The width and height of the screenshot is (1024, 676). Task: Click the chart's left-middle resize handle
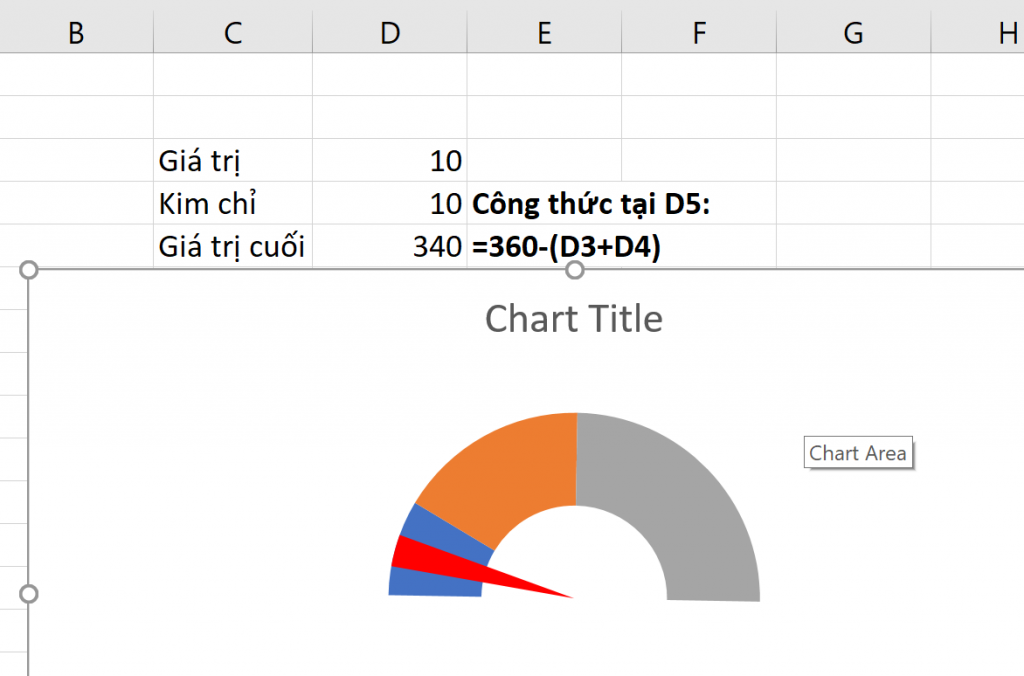(x=29, y=594)
